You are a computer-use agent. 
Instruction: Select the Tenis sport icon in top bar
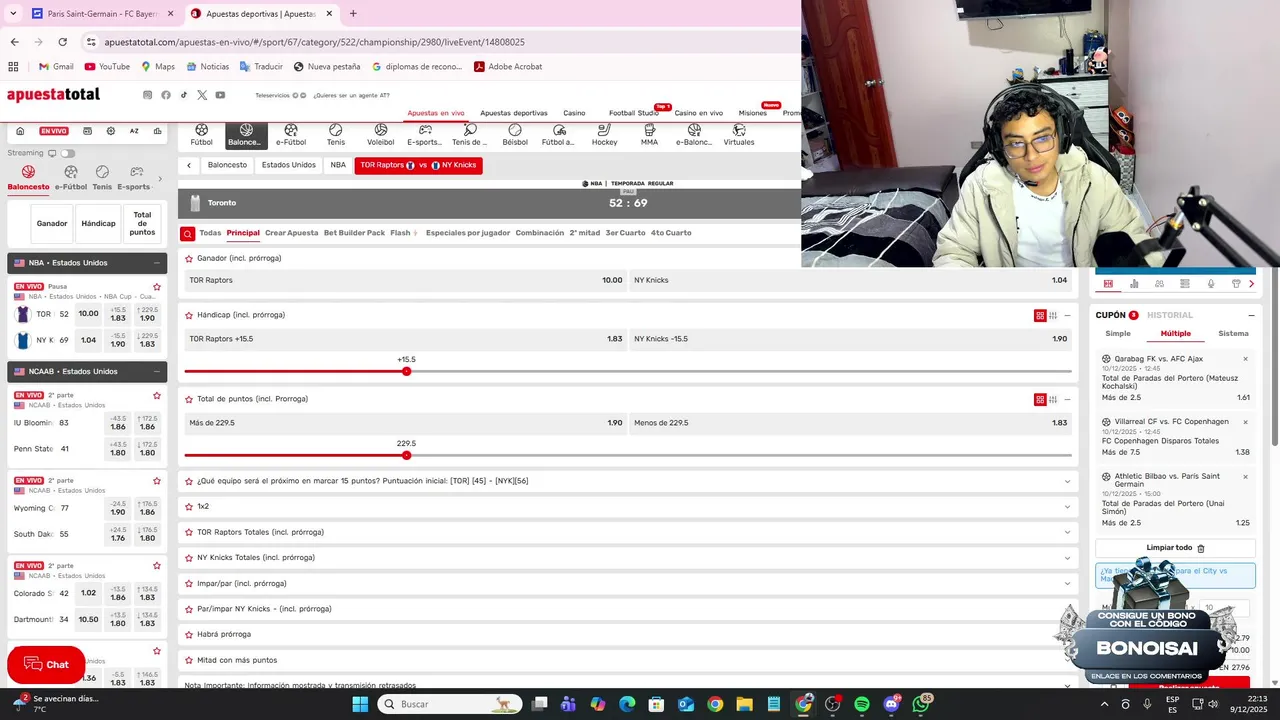click(336, 134)
